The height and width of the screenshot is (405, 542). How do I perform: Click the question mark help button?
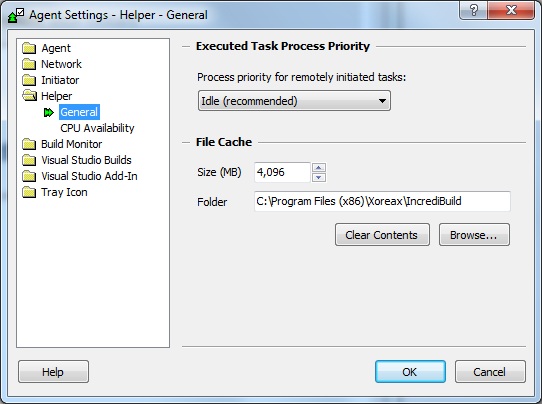(x=474, y=10)
